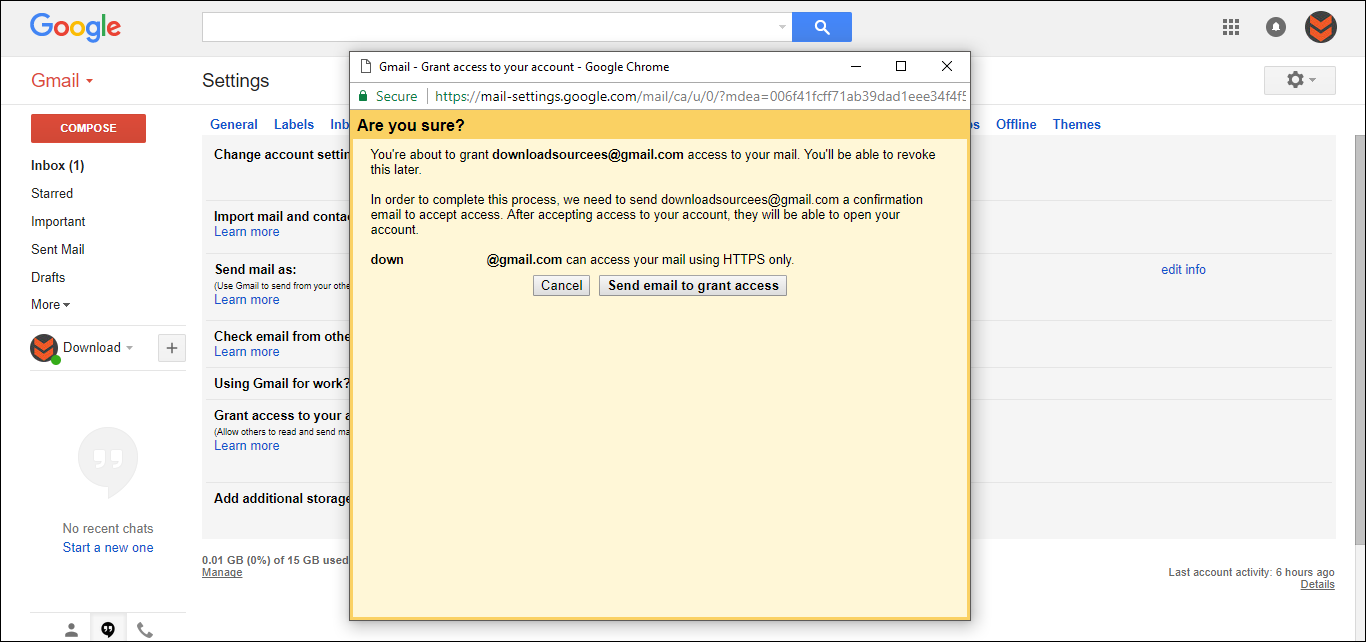Maximize the Grant access popup window
The width and height of the screenshot is (1366, 642).
(901, 66)
